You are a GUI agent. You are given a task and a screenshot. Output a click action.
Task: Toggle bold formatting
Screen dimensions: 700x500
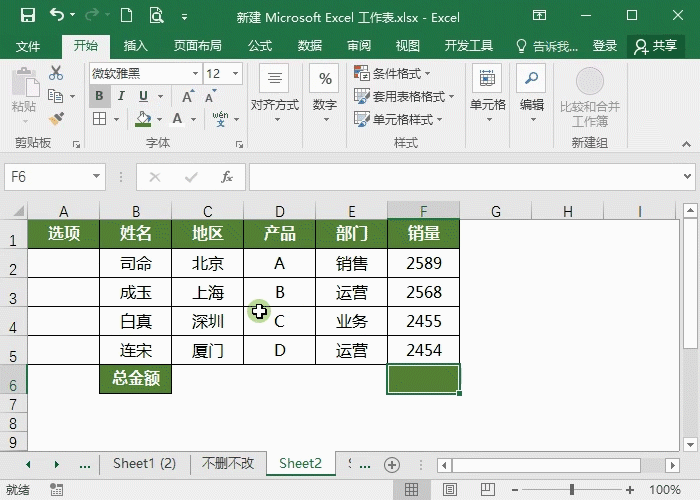point(100,96)
